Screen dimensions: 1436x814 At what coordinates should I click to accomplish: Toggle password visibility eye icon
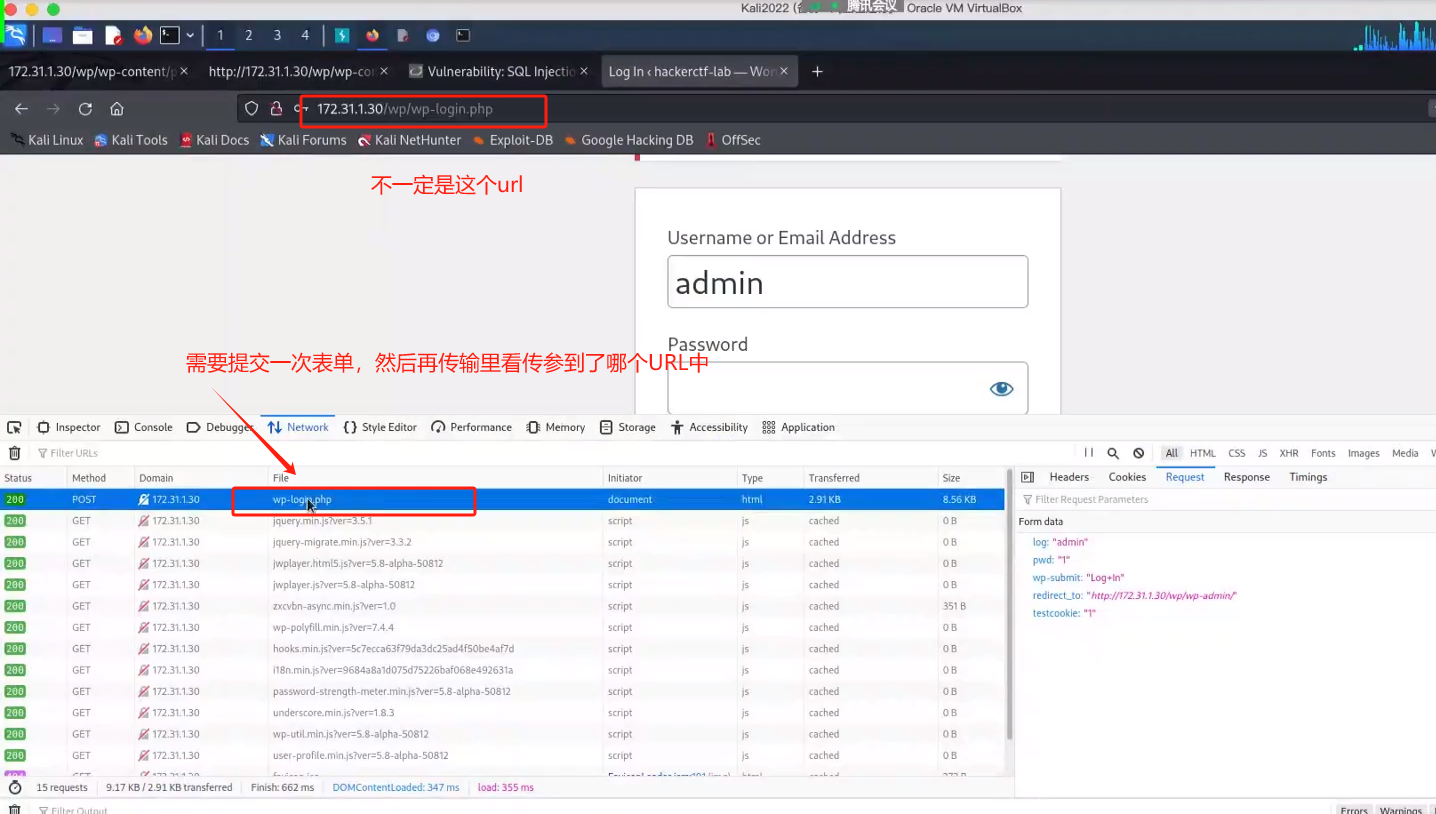1001,389
